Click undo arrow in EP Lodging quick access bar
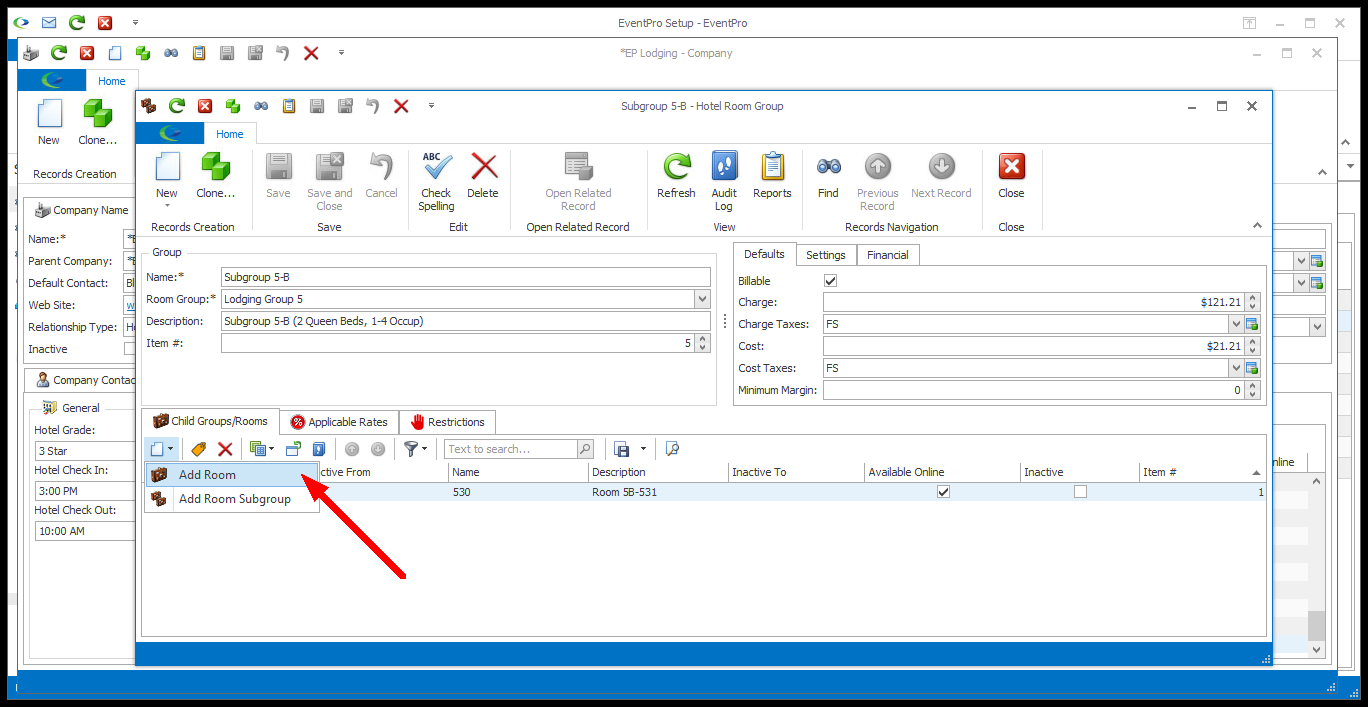 click(x=283, y=53)
